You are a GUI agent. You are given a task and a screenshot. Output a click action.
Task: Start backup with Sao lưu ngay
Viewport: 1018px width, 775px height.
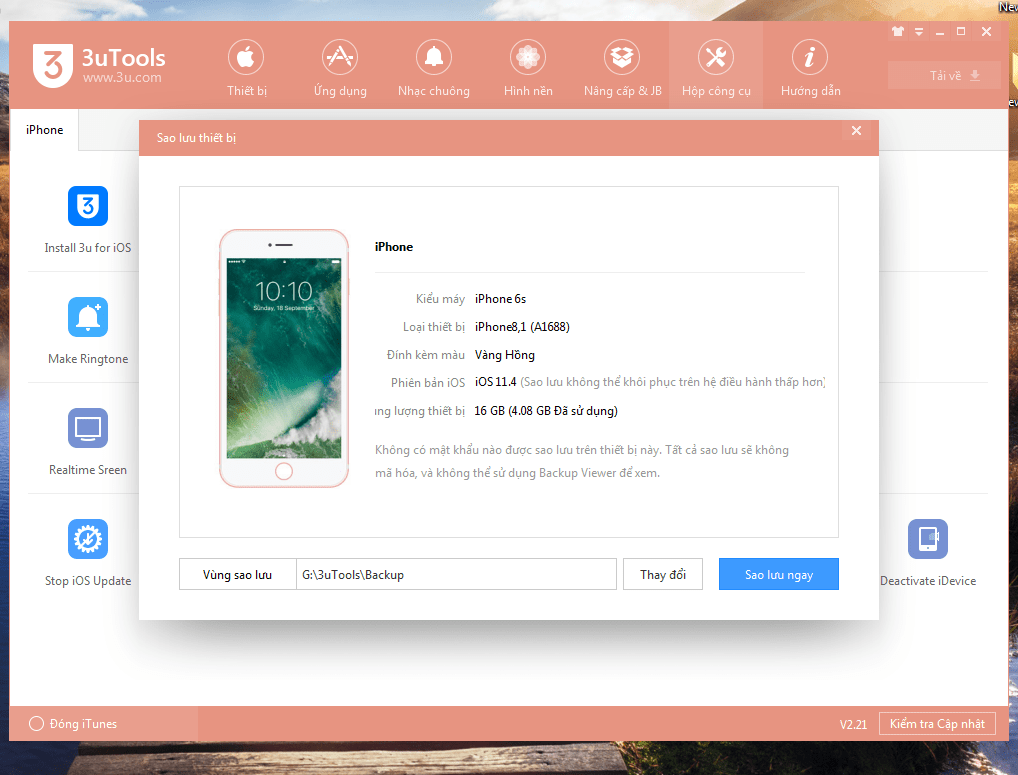tap(778, 574)
